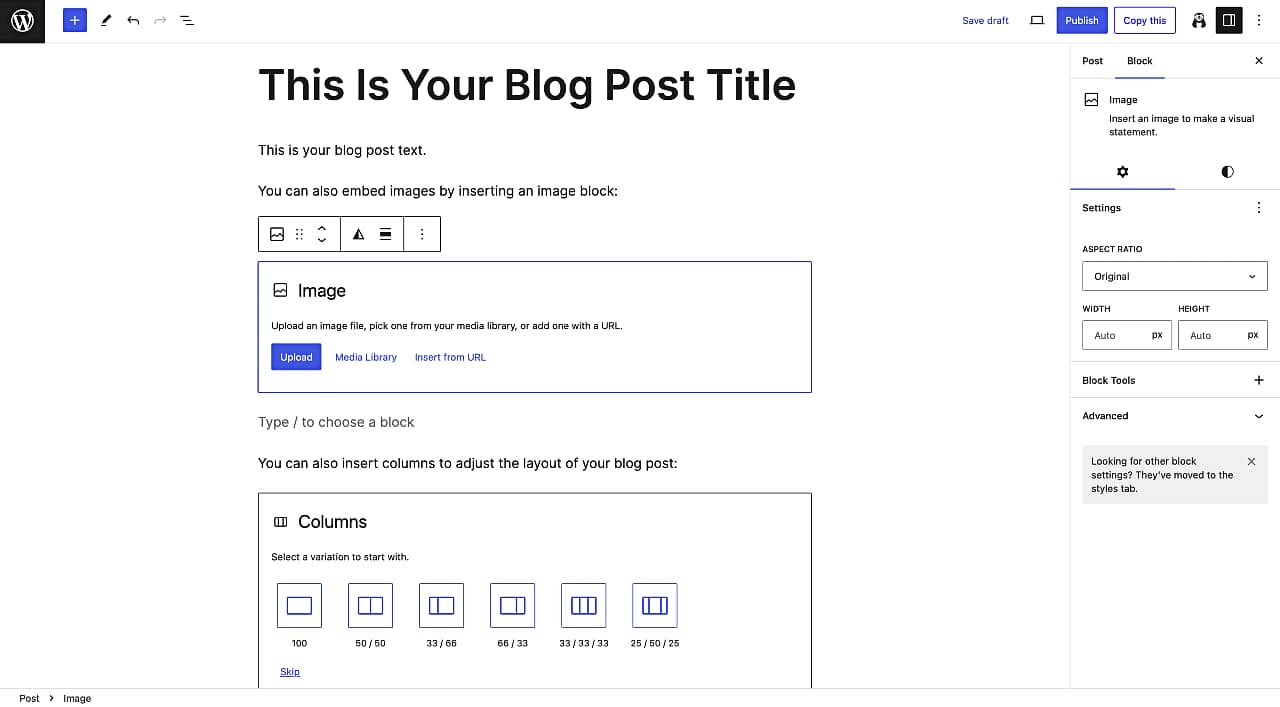1280x707 pixels.
Task: Click the WordPress logo icon
Action: pyautogui.click(x=22, y=20)
